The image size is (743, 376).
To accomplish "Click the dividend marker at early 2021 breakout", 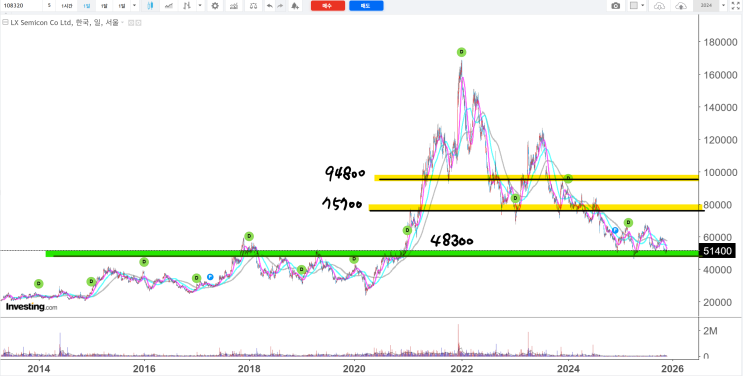I will pyautogui.click(x=407, y=230).
